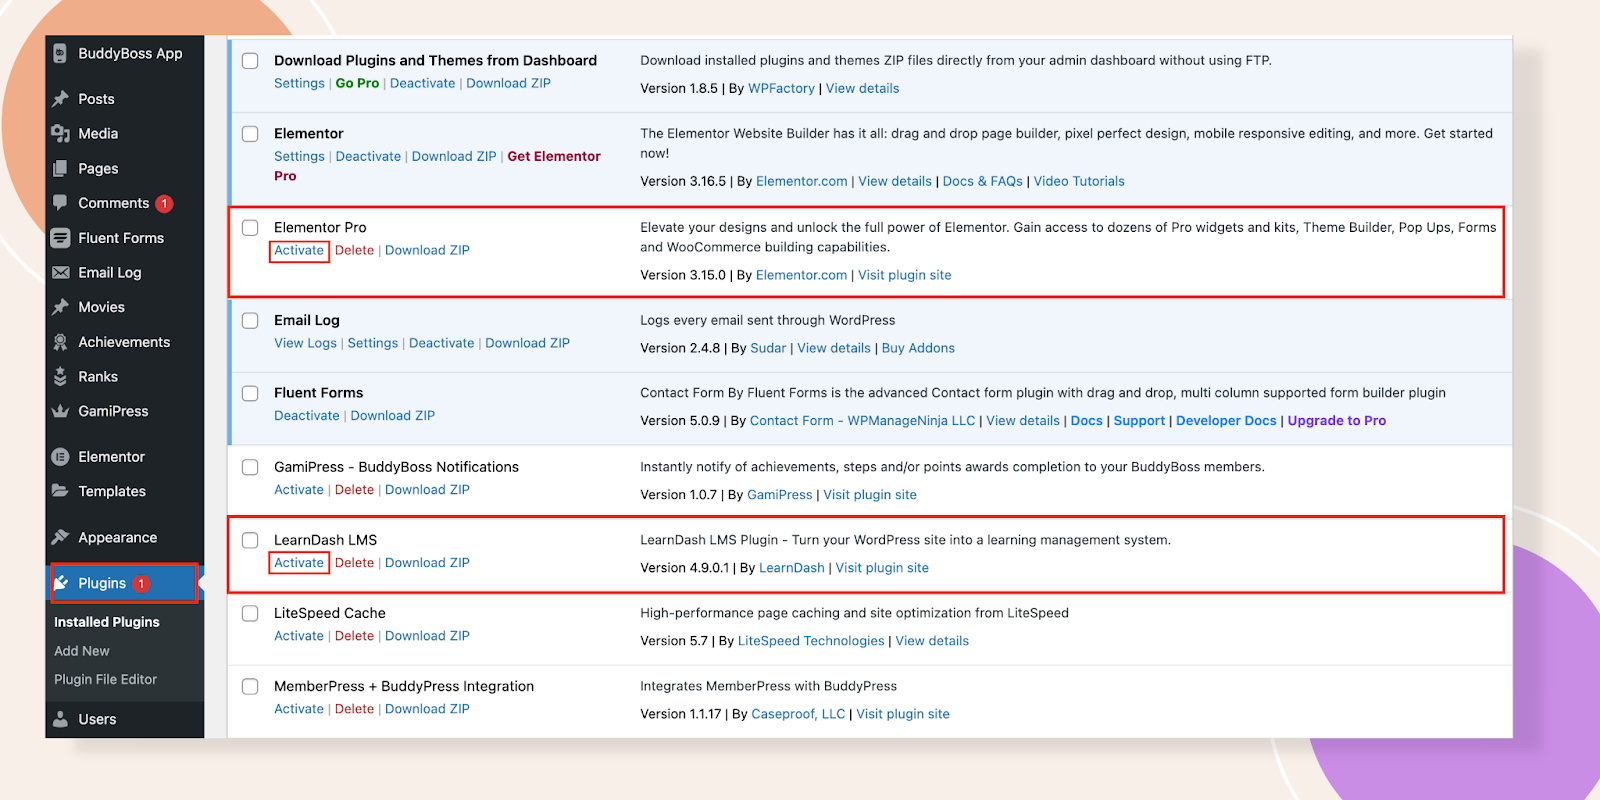Open View Logs for Email Log
The image size is (1600, 800).
point(305,344)
